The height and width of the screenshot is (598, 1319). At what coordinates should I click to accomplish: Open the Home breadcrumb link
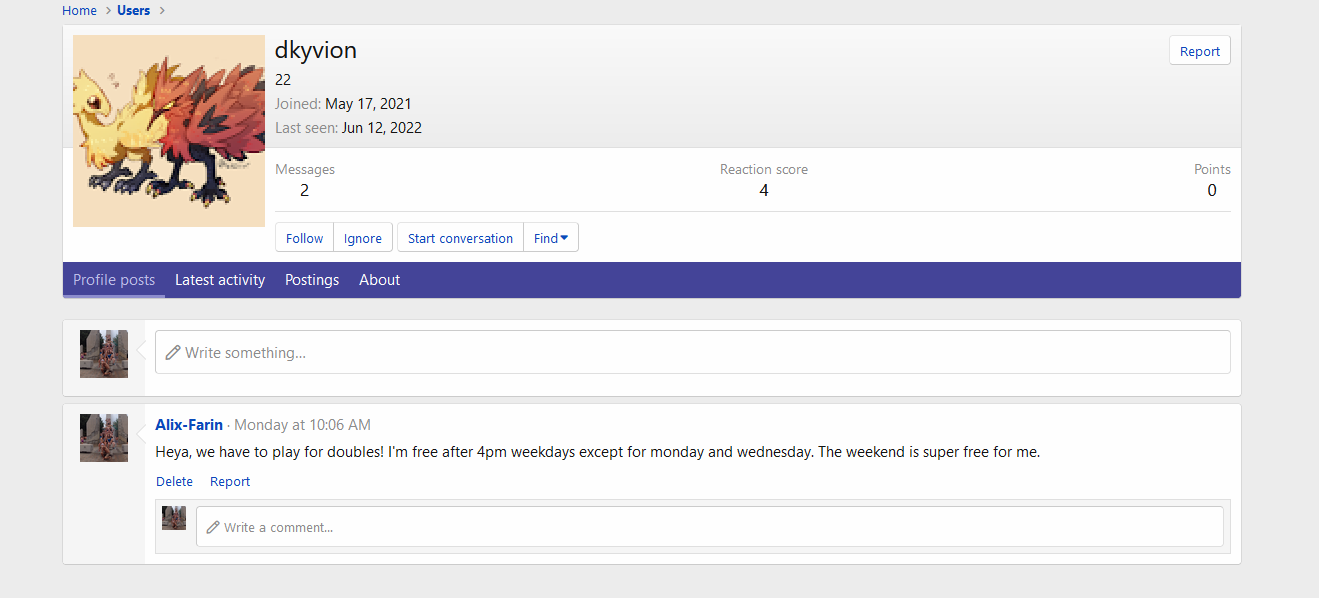tap(79, 10)
